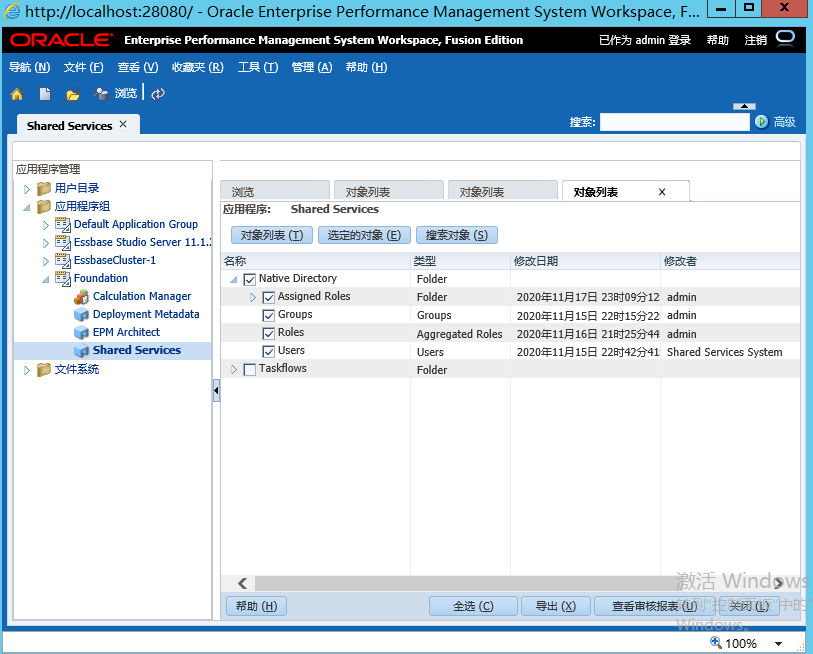Click the horizontal scrollbar left arrow
Image resolution: width=813 pixels, height=654 pixels.
242,583
